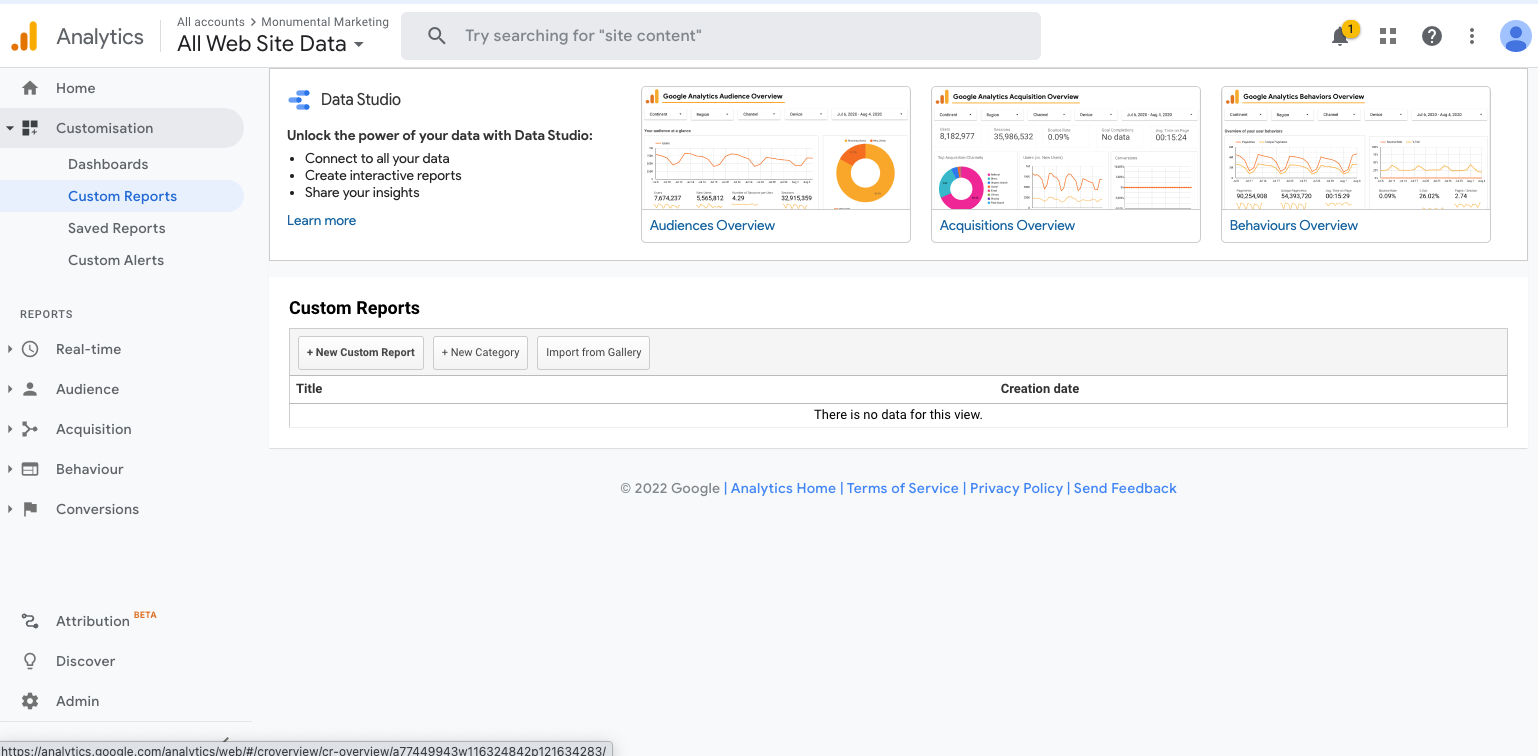Click the Acquisition branching icon

(x=30, y=429)
